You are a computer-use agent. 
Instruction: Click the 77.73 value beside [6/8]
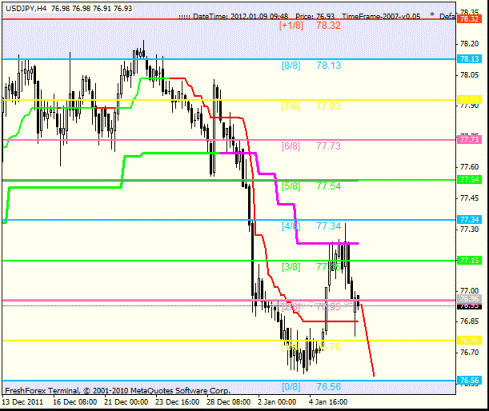click(328, 146)
